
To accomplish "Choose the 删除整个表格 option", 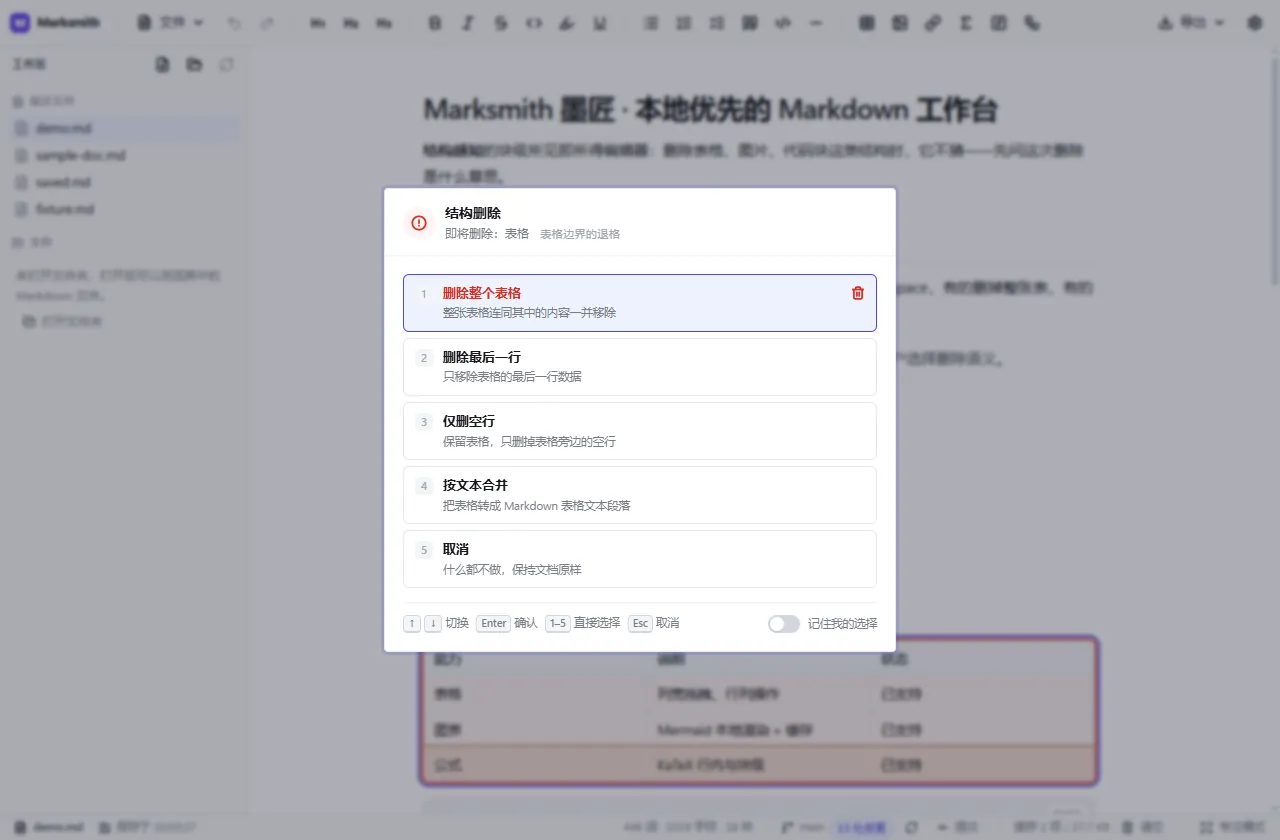I will (x=640, y=303).
